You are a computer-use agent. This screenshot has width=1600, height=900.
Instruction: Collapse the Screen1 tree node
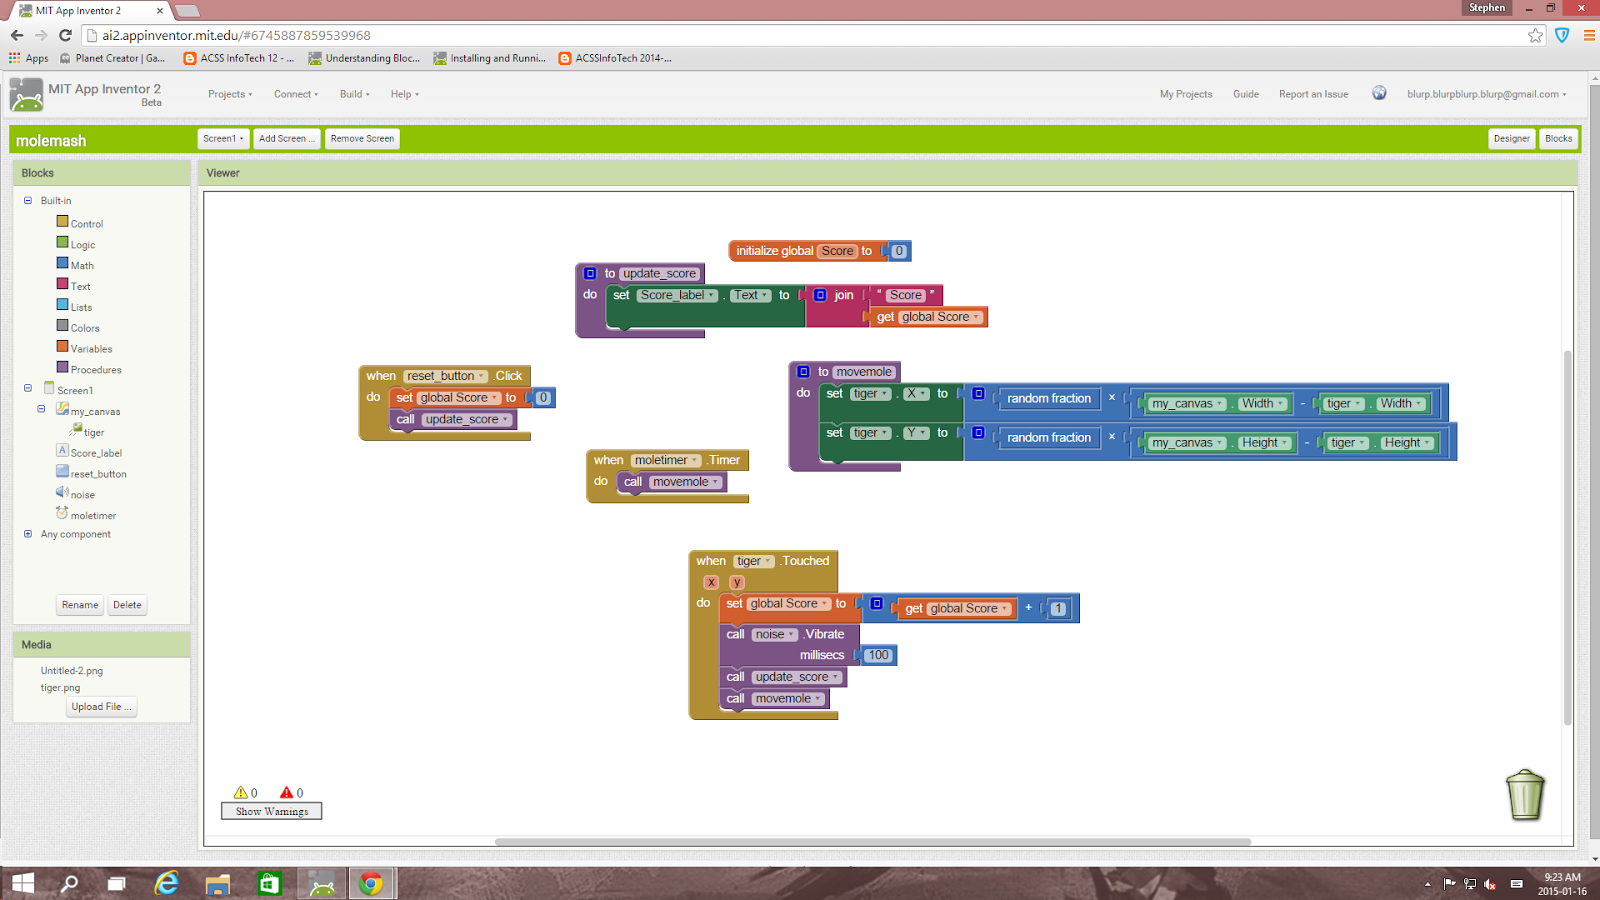pyautogui.click(x=28, y=388)
